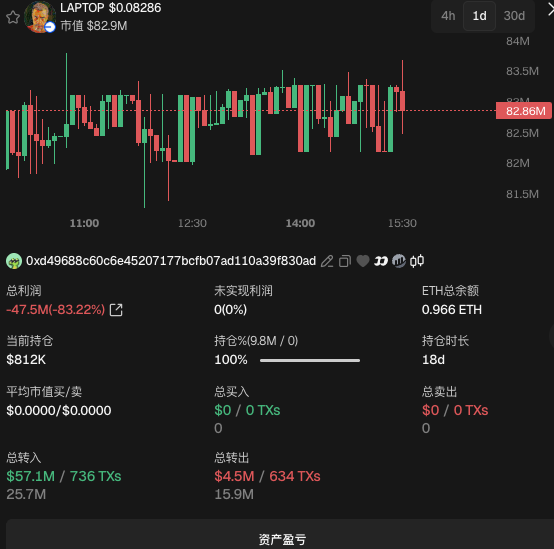The width and height of the screenshot is (554, 549).
Task: Click the $812K current holding value
Action: [26, 360]
